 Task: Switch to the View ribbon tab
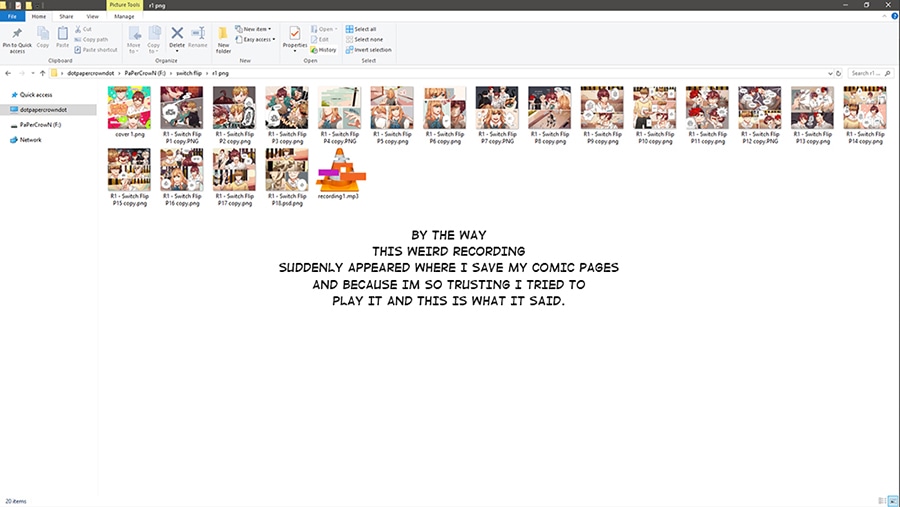pos(92,16)
